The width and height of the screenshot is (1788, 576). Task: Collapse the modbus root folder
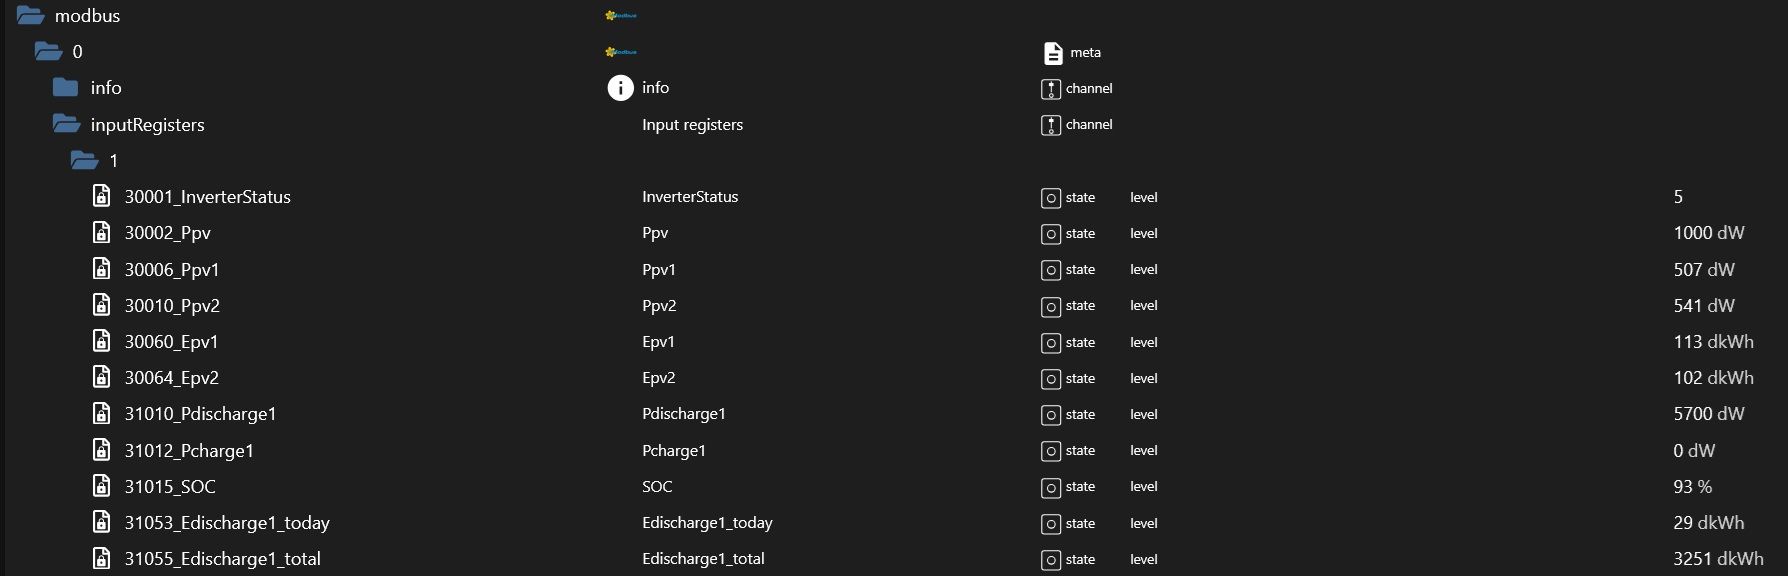(x=30, y=15)
